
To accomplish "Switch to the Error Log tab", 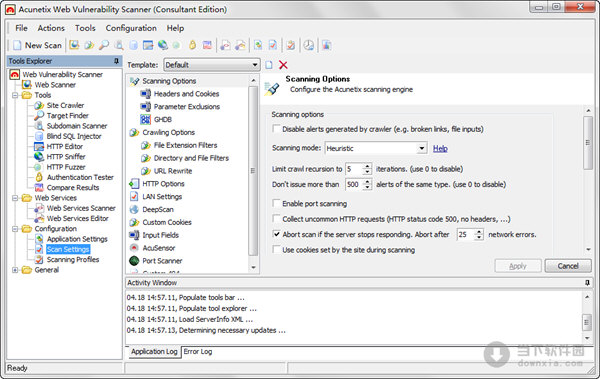I will (198, 351).
